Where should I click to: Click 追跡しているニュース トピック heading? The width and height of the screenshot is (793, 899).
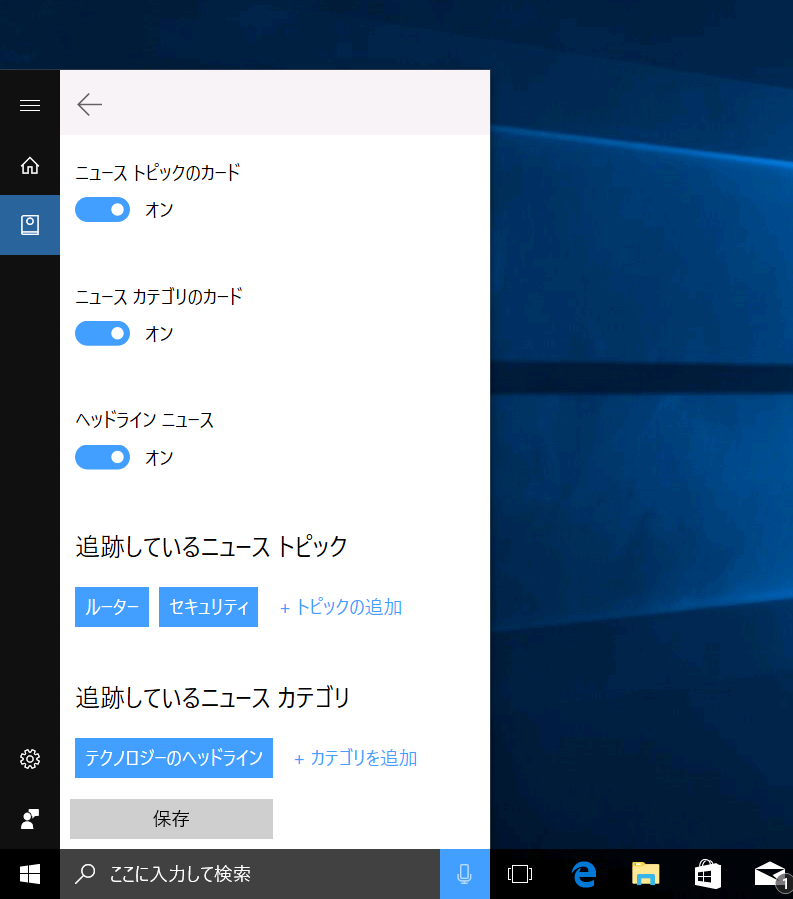pos(212,546)
